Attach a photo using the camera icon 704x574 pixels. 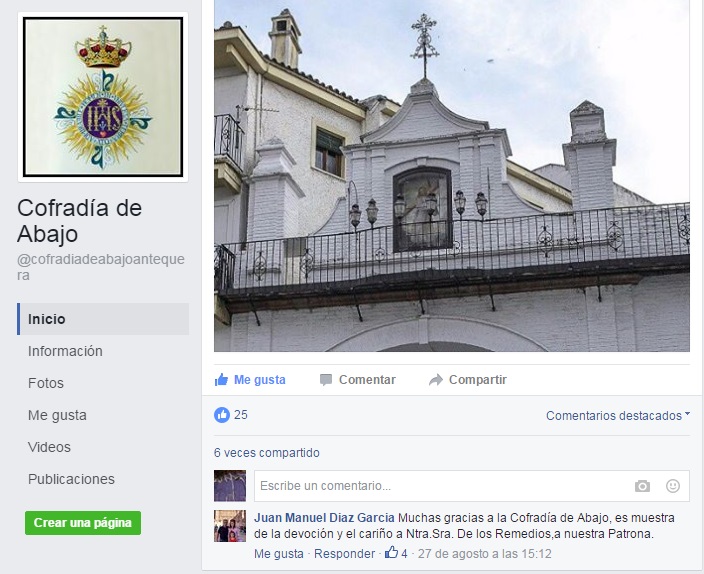[642, 486]
